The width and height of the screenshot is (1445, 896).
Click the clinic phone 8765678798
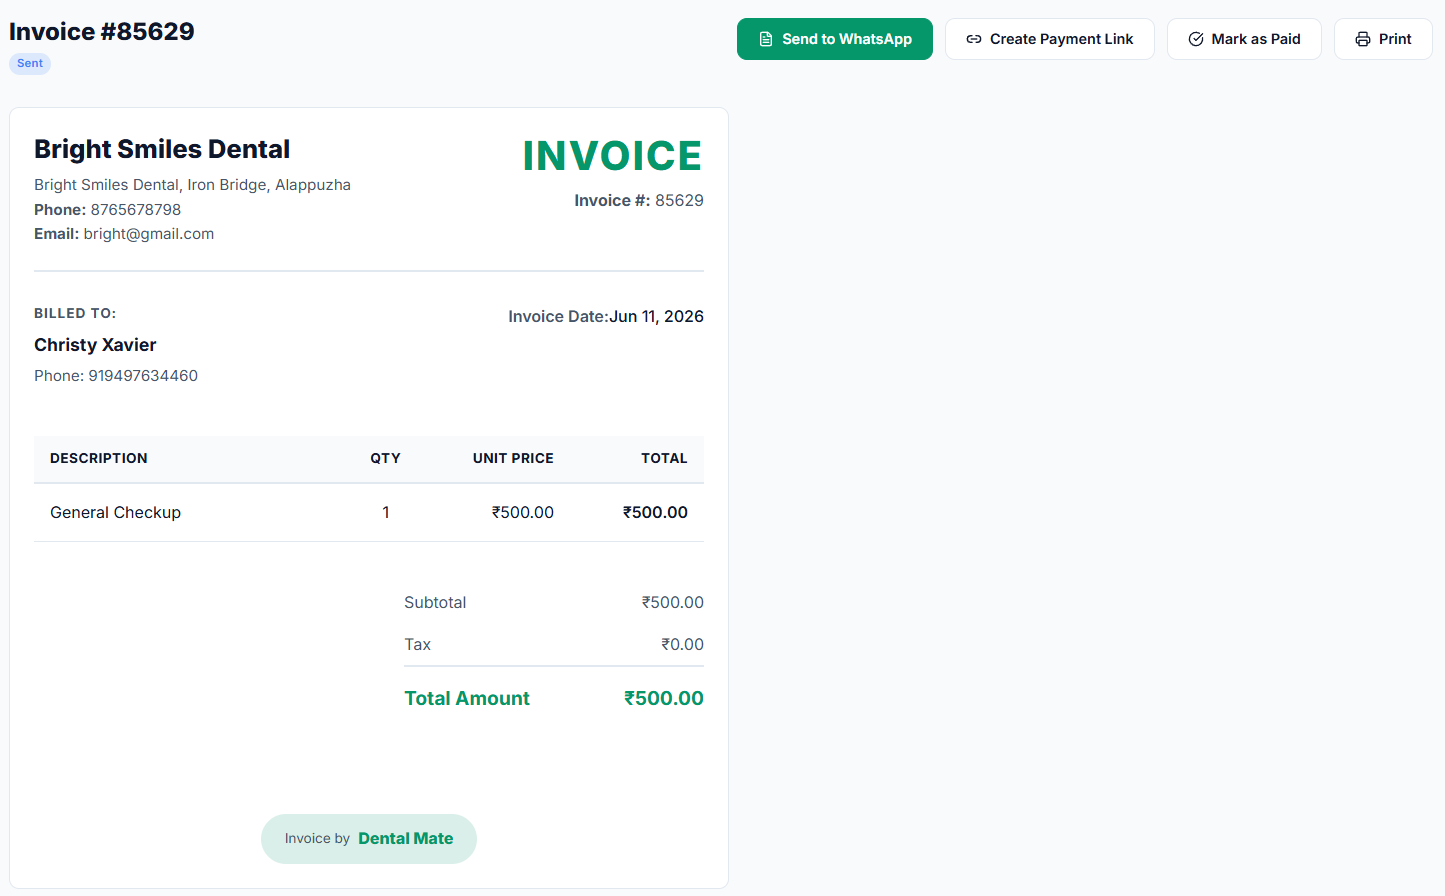point(136,210)
